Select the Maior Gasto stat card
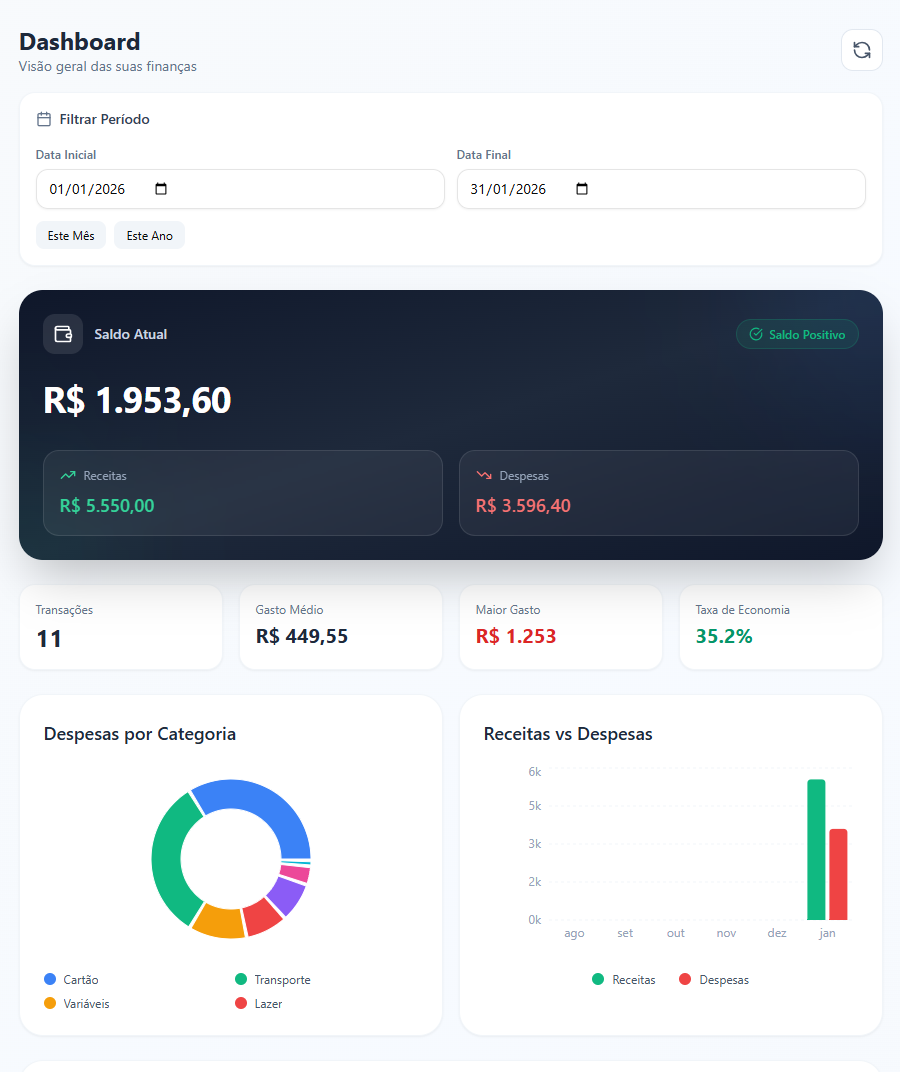The height and width of the screenshot is (1072, 900). [x=560, y=627]
